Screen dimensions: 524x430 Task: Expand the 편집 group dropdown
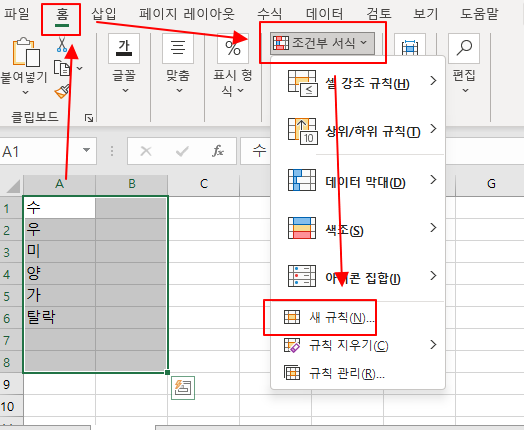tap(465, 91)
